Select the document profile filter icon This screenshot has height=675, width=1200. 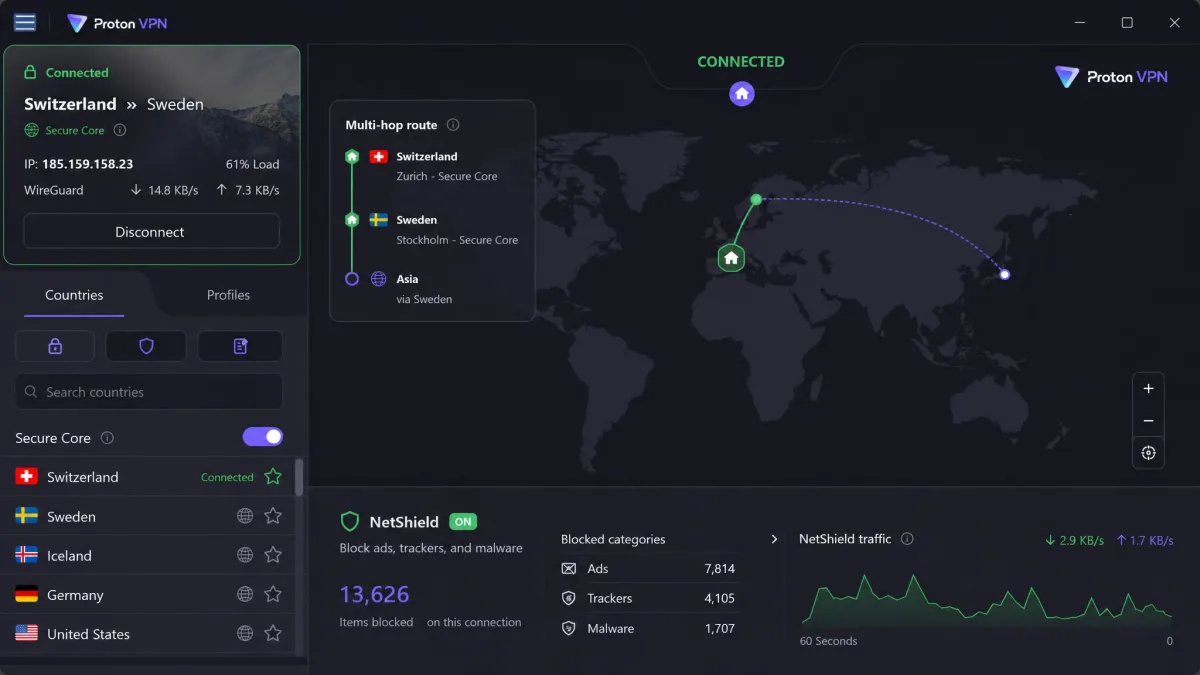click(x=240, y=346)
